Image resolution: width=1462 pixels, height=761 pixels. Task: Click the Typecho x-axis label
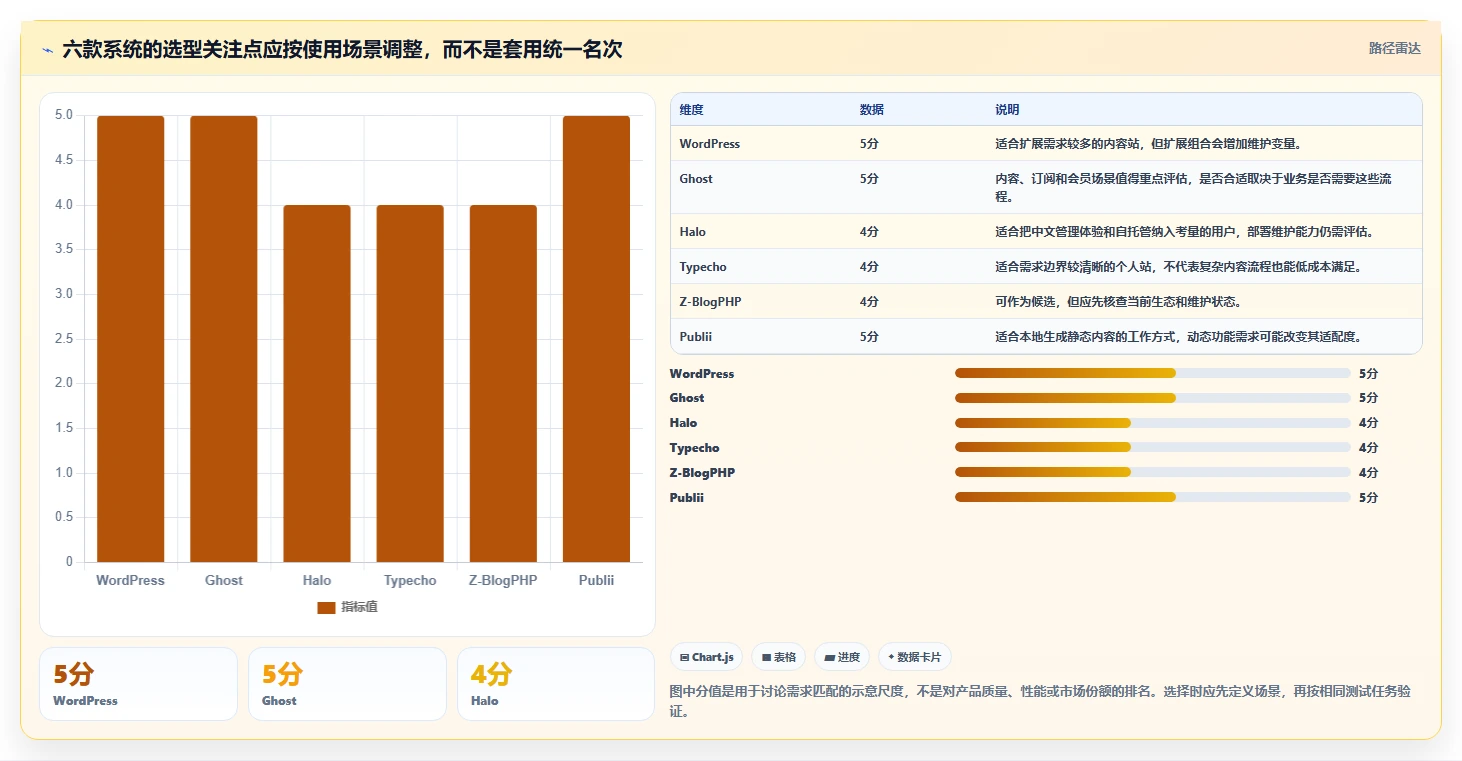click(x=410, y=580)
